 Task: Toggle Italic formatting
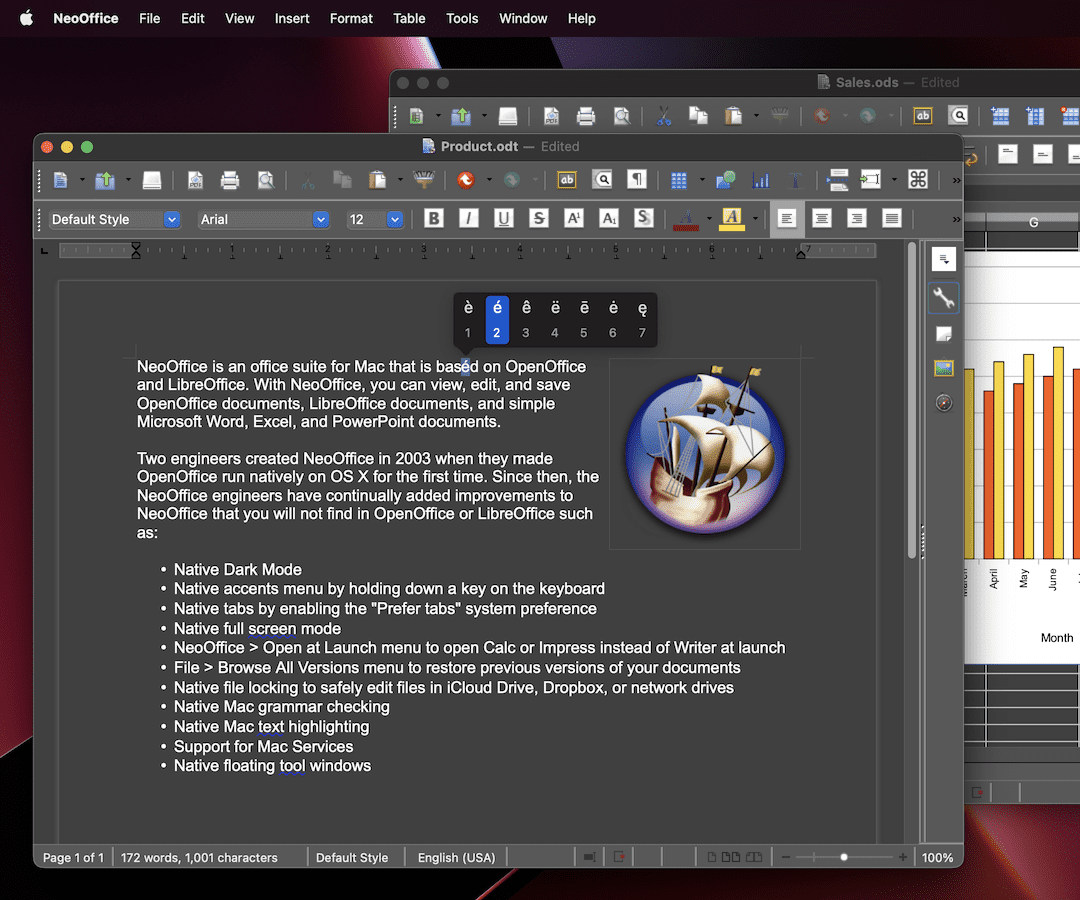coord(469,219)
